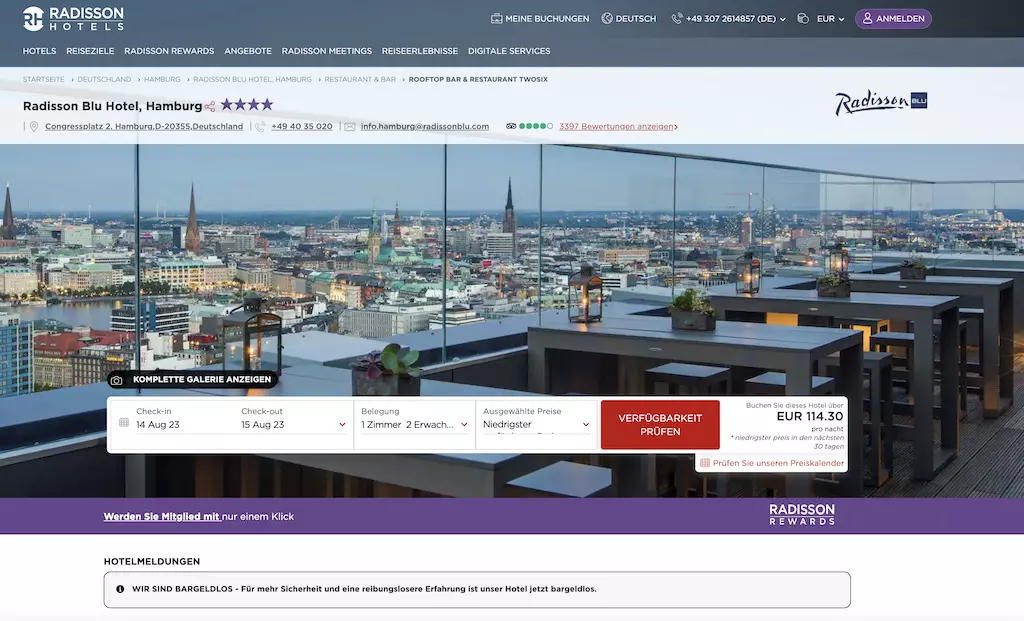Screen dimensions: 1024x621
Task: Click the info icon in hotel notice
Action: tap(120, 589)
